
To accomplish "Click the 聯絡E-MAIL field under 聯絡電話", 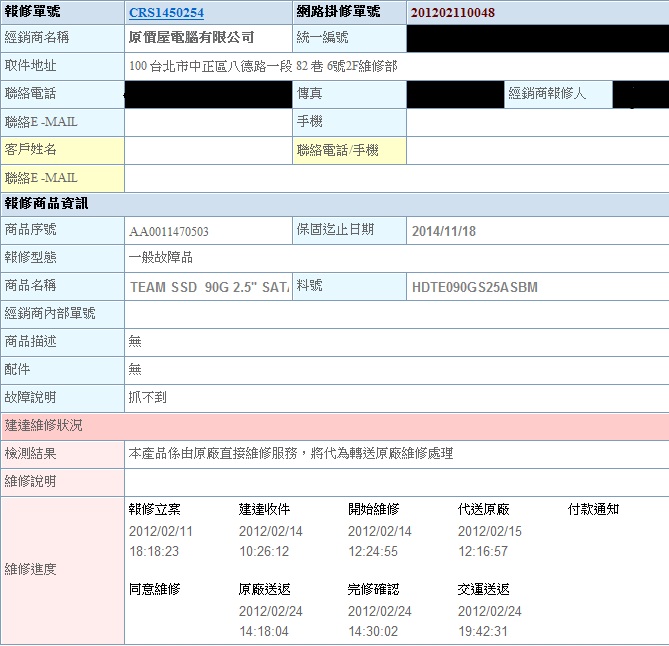I will pyautogui.click(x=207, y=122).
